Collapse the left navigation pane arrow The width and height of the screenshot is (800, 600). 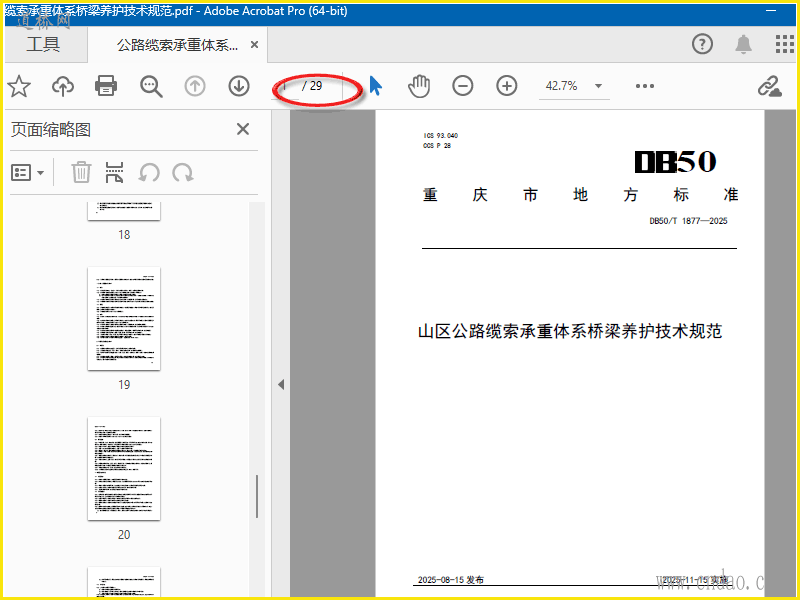(281, 385)
